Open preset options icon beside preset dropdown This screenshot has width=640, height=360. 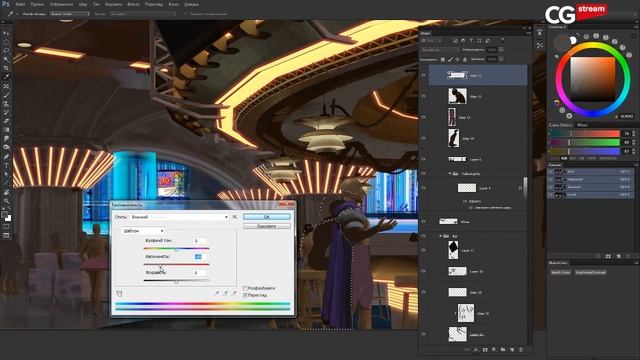(x=235, y=217)
